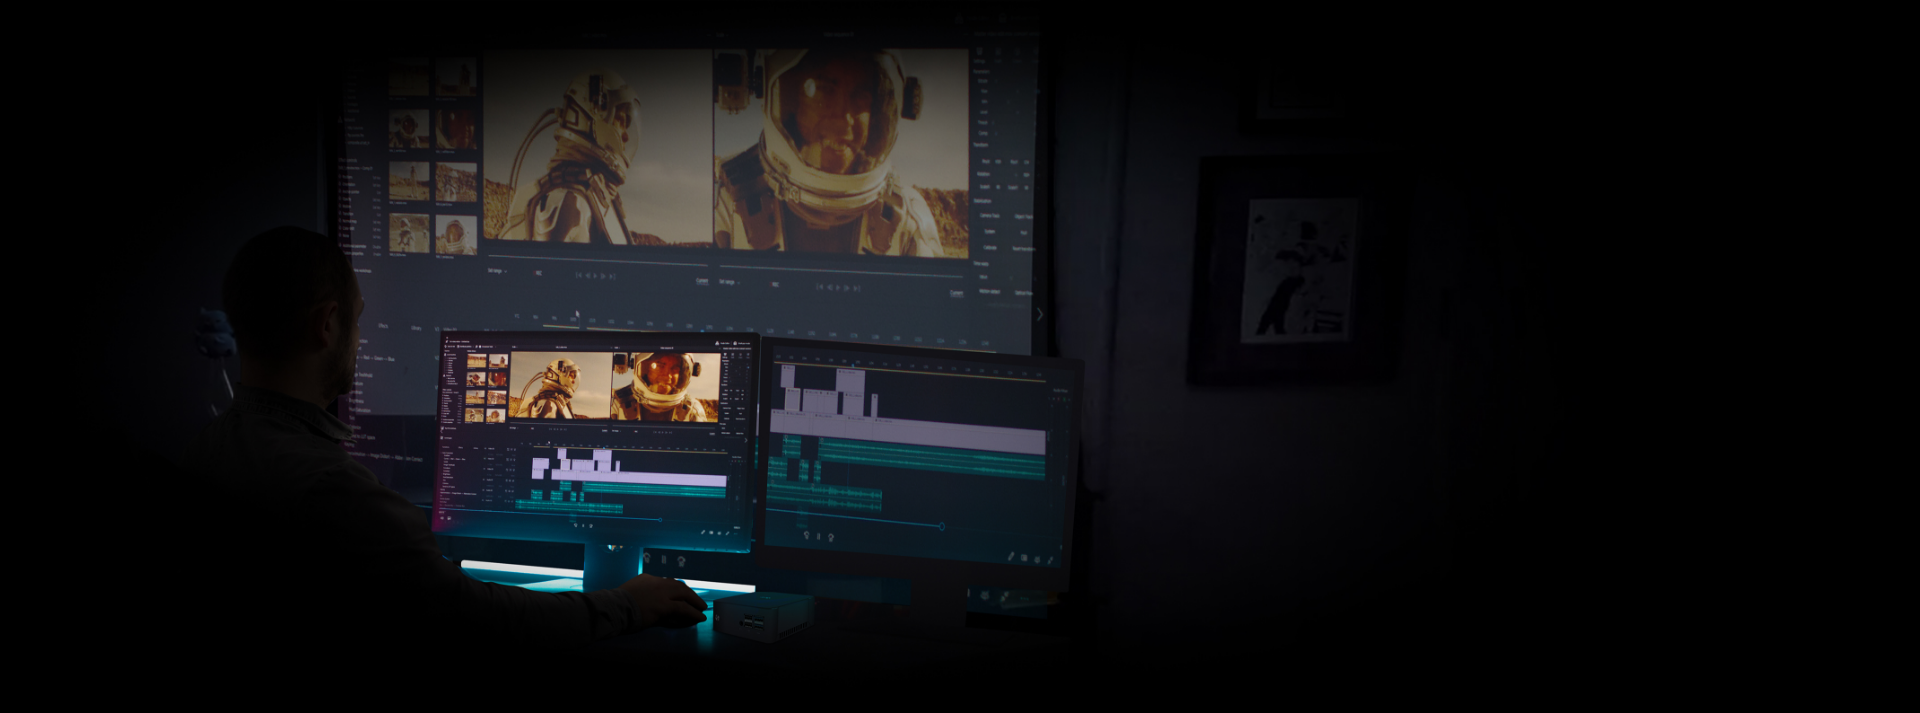Image resolution: width=1920 pixels, height=713 pixels.
Task: Click the pencil icon at the left monitor's bottom right
Action: tap(702, 532)
